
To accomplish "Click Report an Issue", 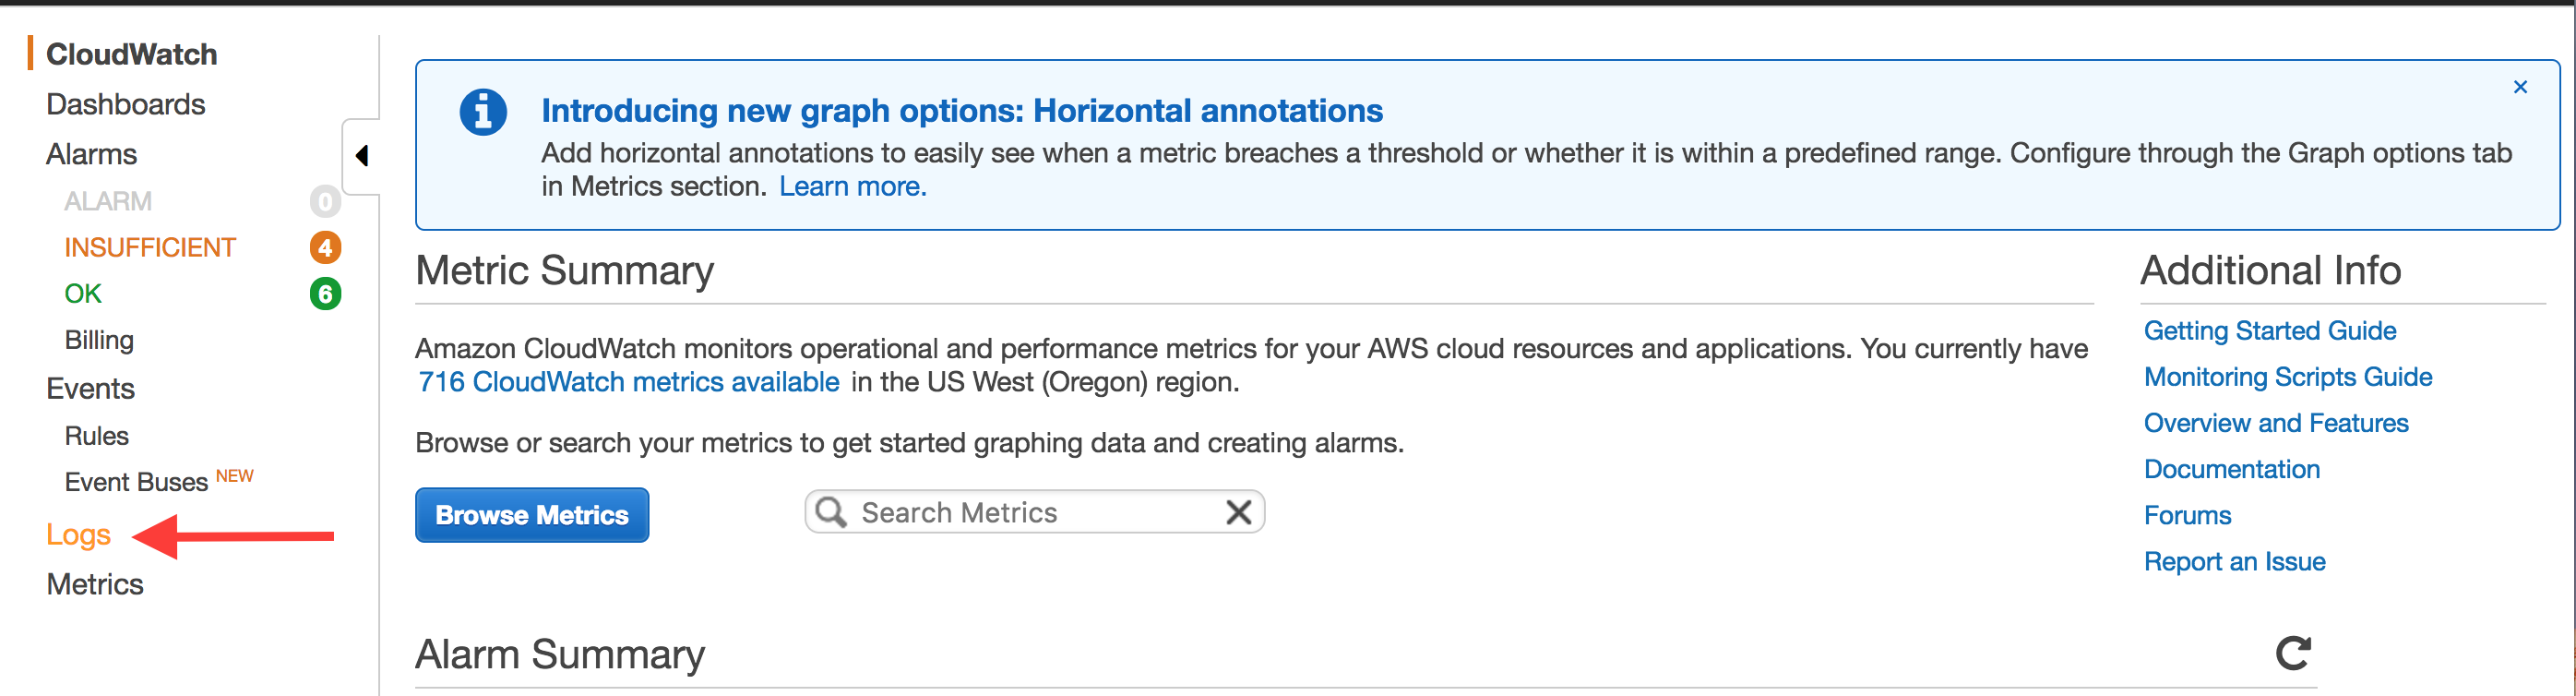I will [x=2234, y=561].
